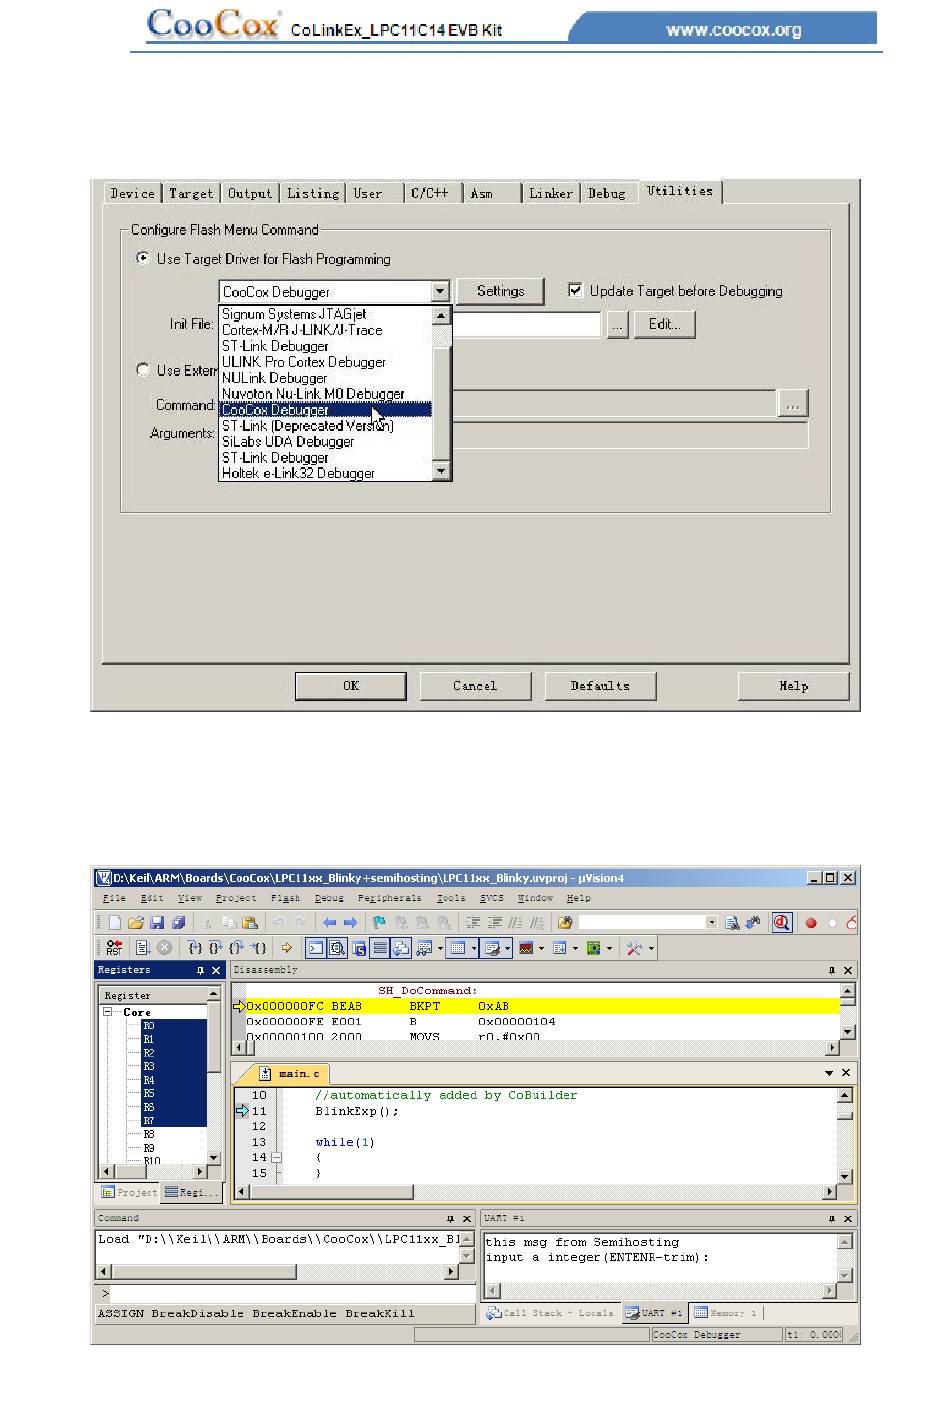Switch to the Debug options tab
Screen dimensions: 950x1409
pyautogui.click(x=606, y=194)
